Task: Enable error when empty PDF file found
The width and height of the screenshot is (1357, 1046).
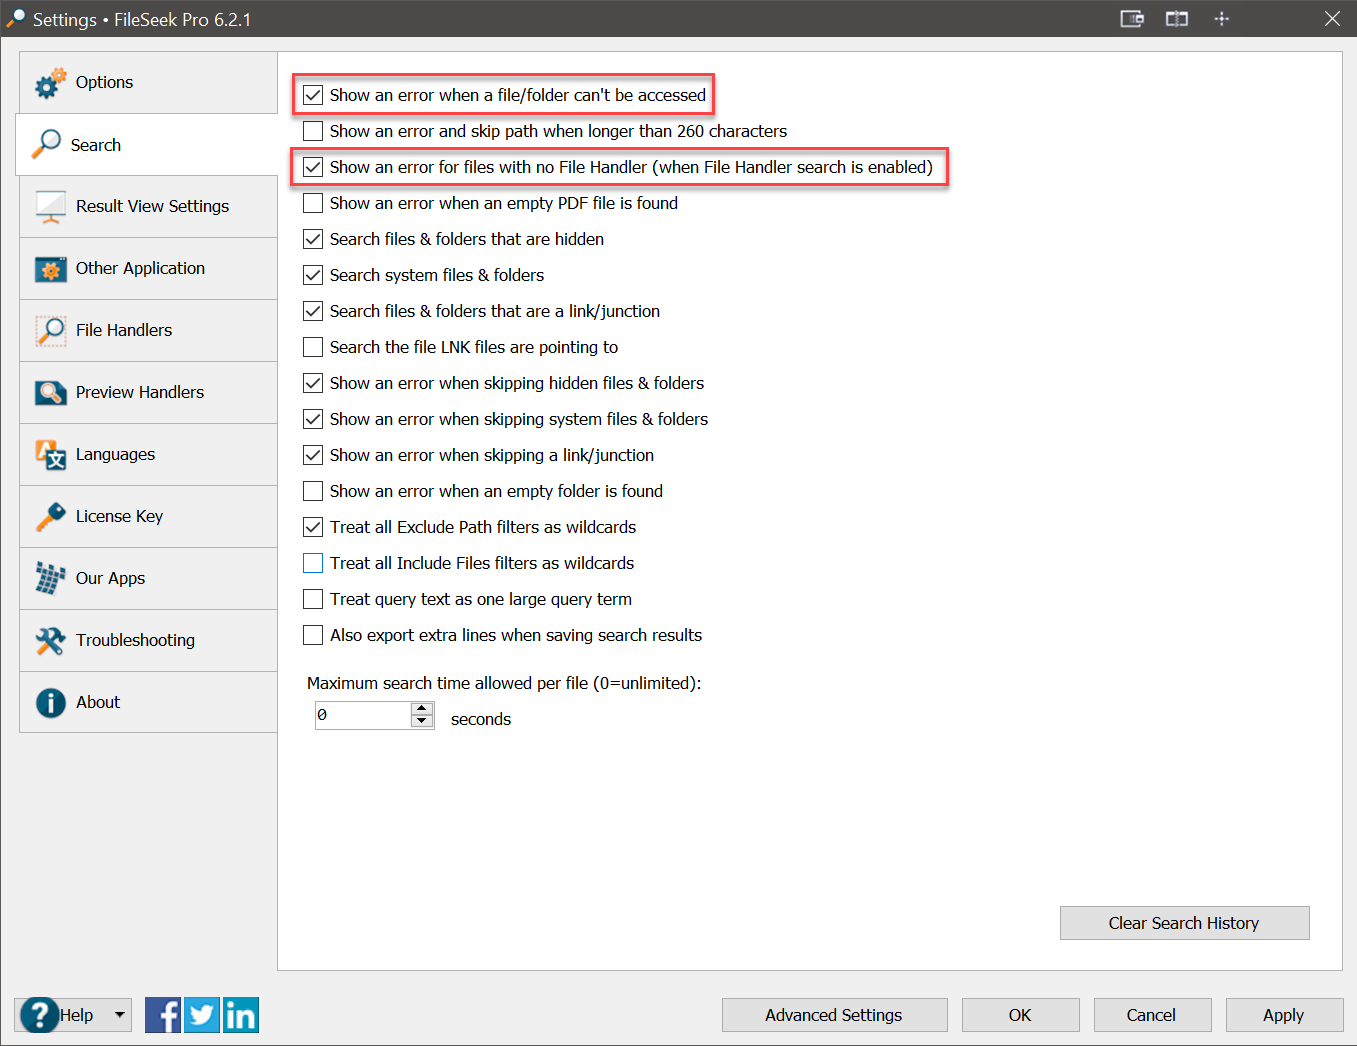Action: point(313,203)
